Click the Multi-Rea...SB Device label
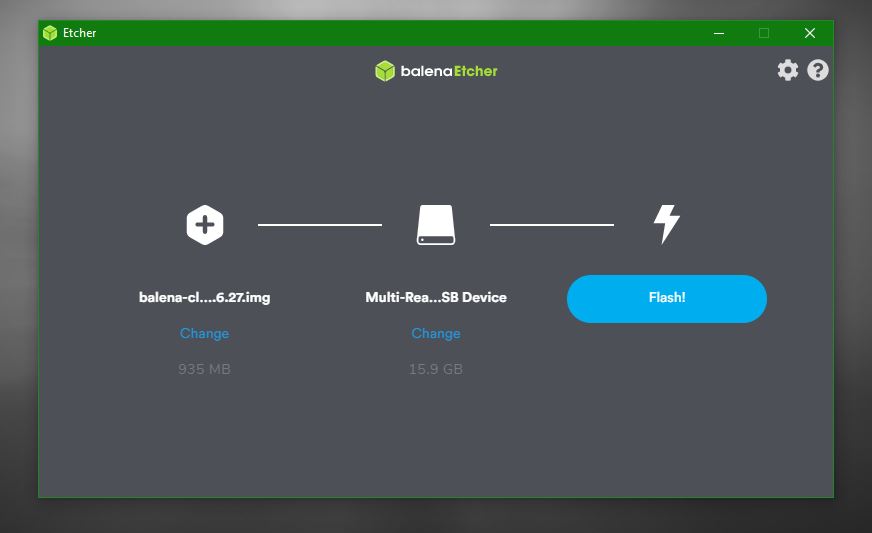The image size is (872, 533). [436, 298]
